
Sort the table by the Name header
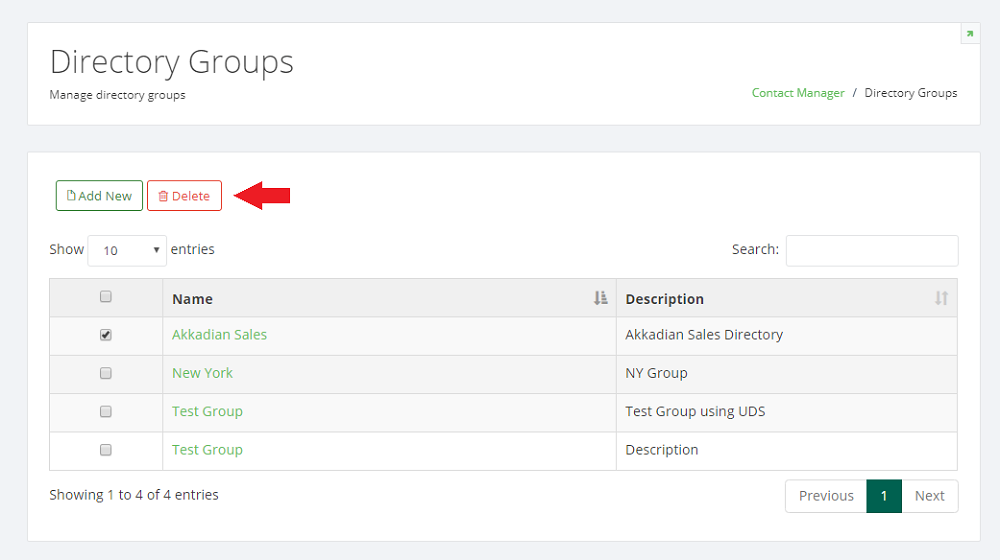tap(192, 298)
